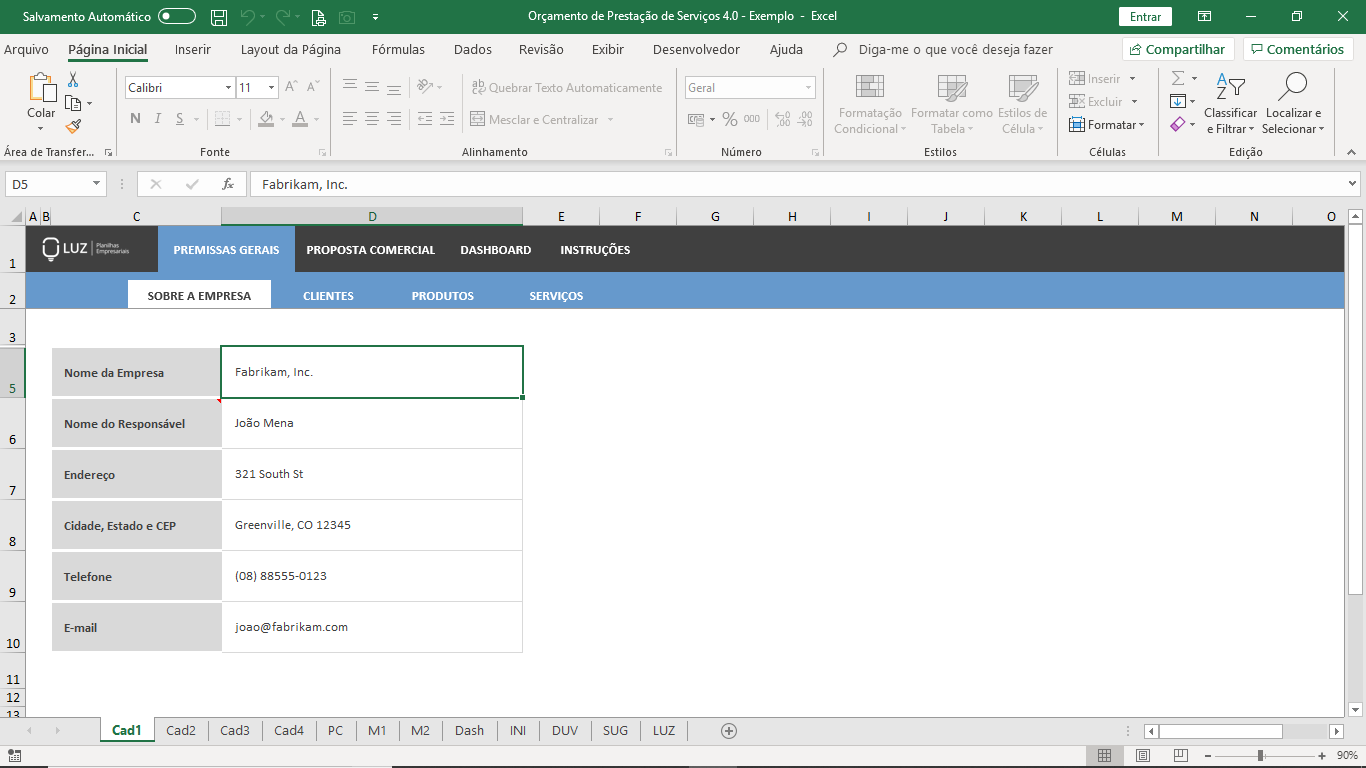
Task: Click the Font Color A icon
Action: [300, 119]
